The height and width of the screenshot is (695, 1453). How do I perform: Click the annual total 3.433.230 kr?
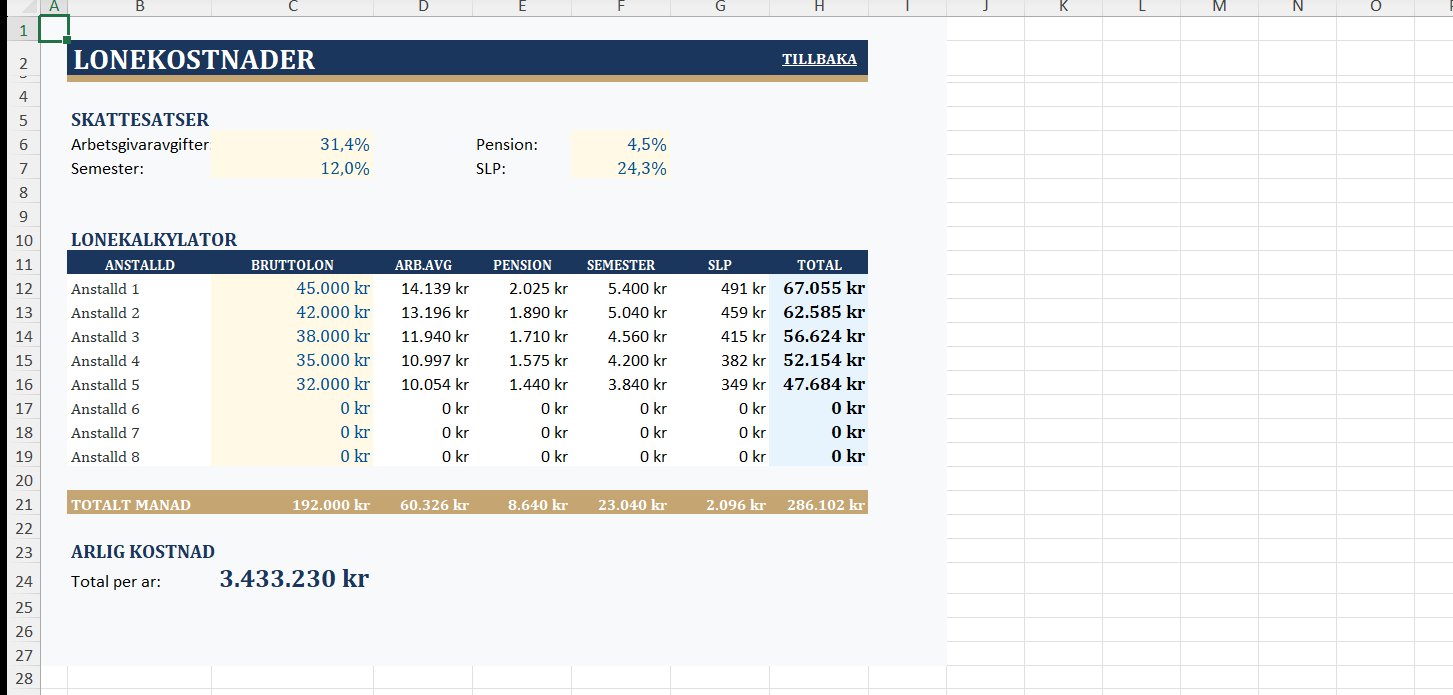pos(294,579)
